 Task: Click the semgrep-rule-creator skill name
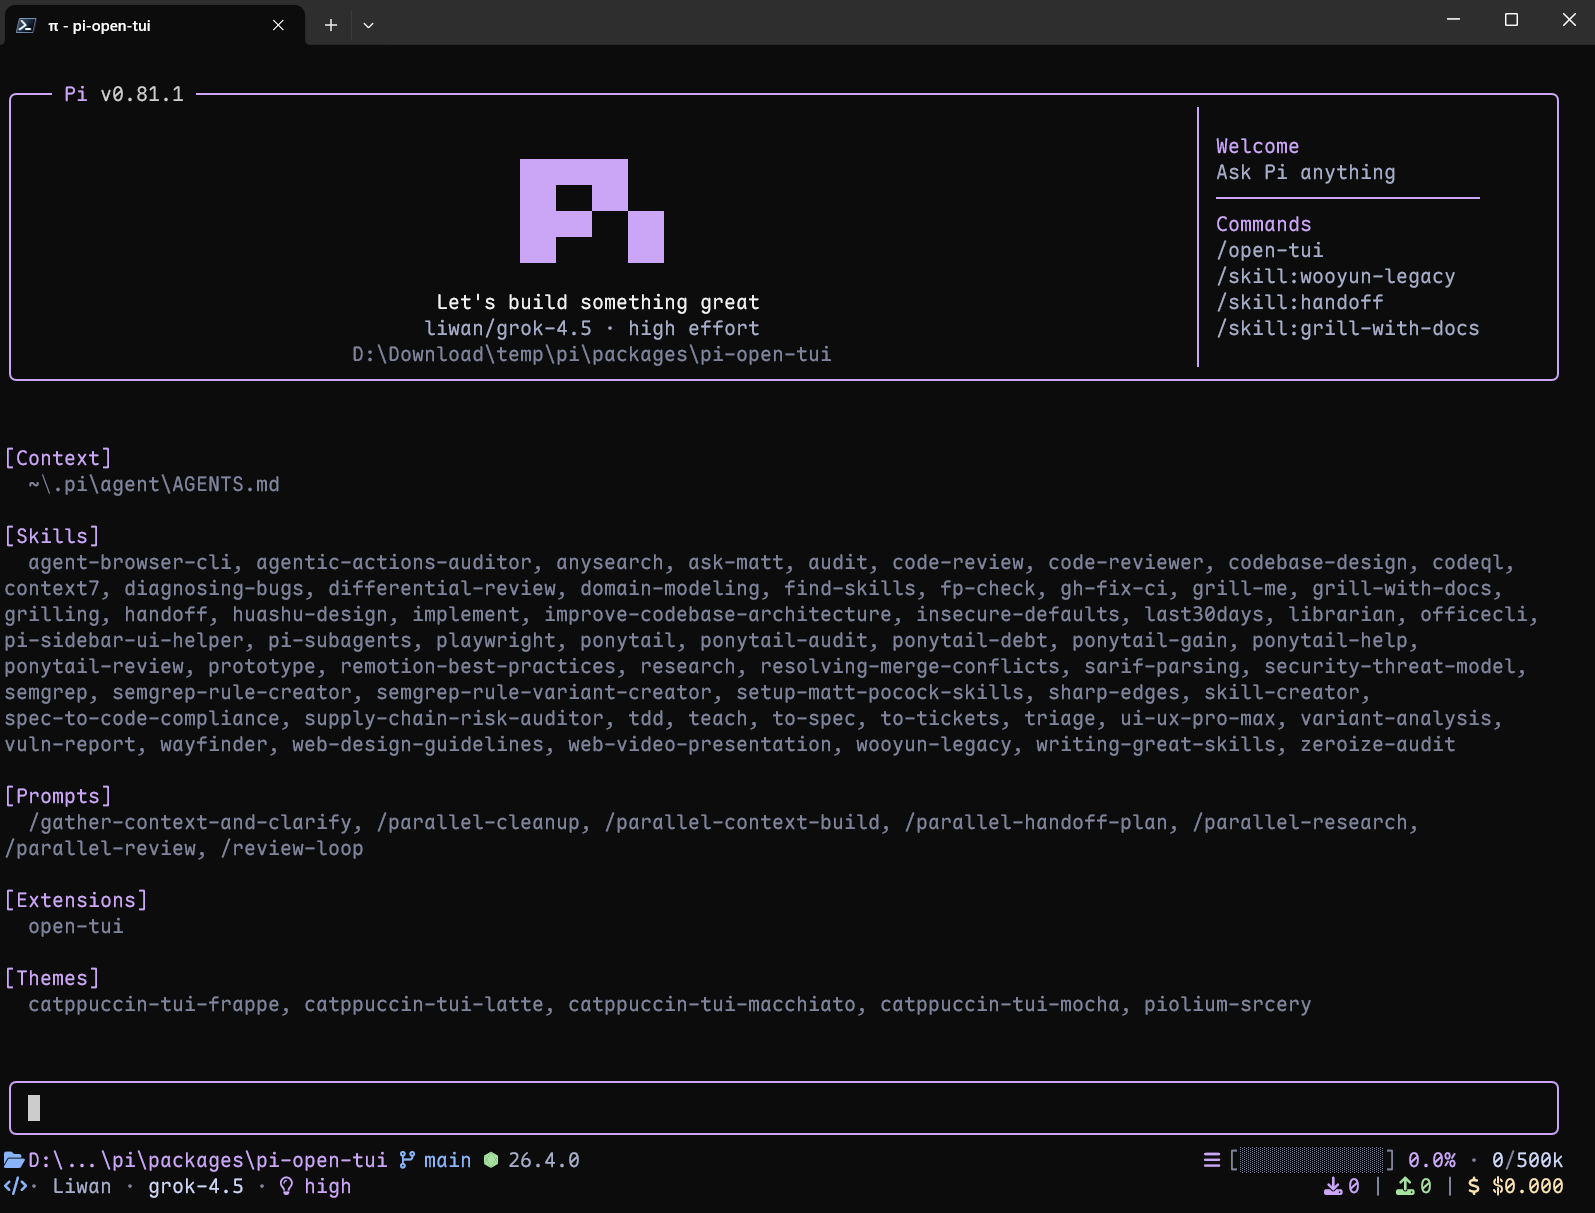[232, 692]
